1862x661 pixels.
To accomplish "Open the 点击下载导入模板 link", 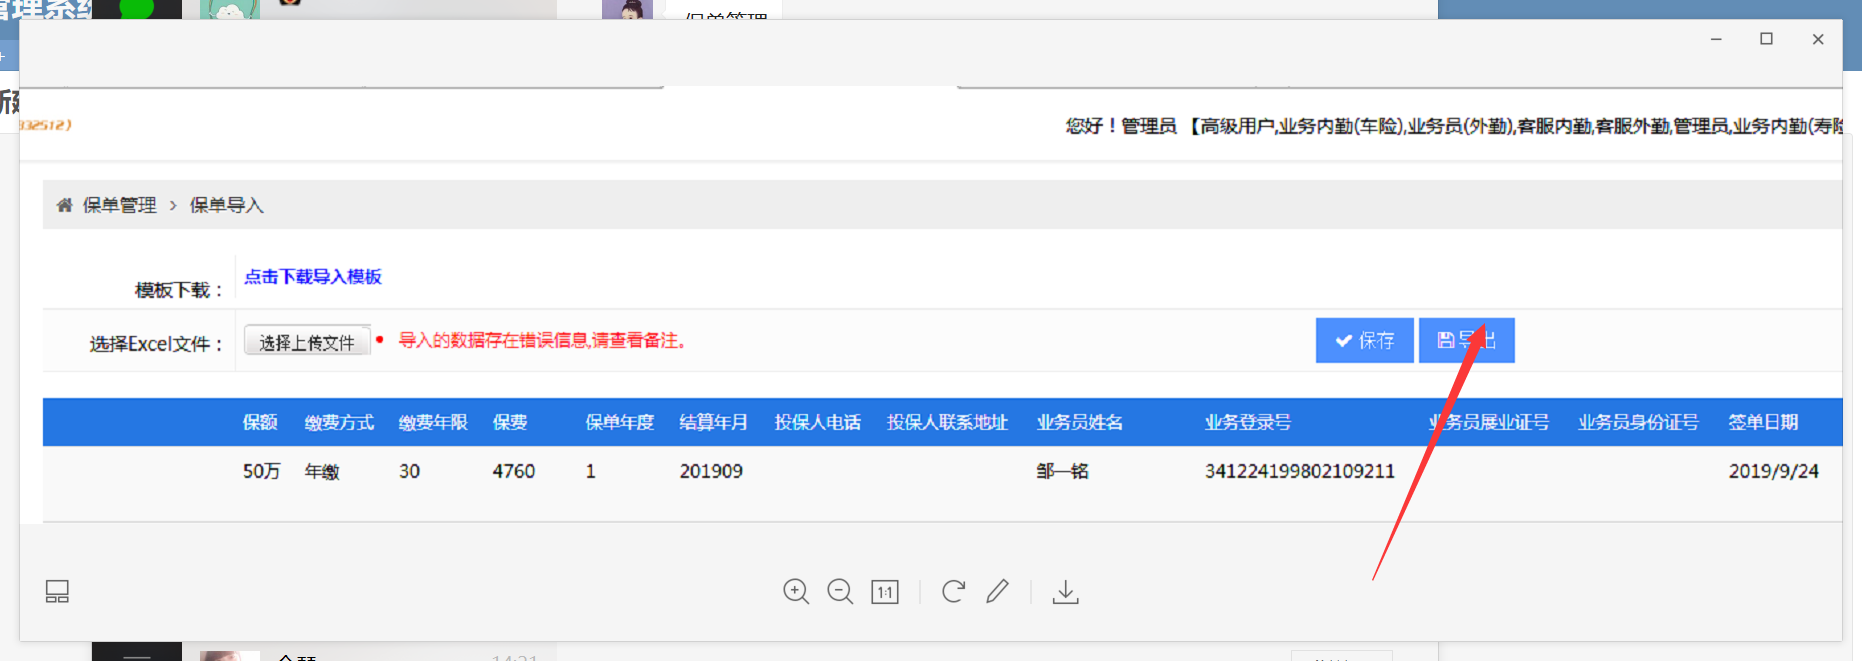I will pyautogui.click(x=313, y=277).
